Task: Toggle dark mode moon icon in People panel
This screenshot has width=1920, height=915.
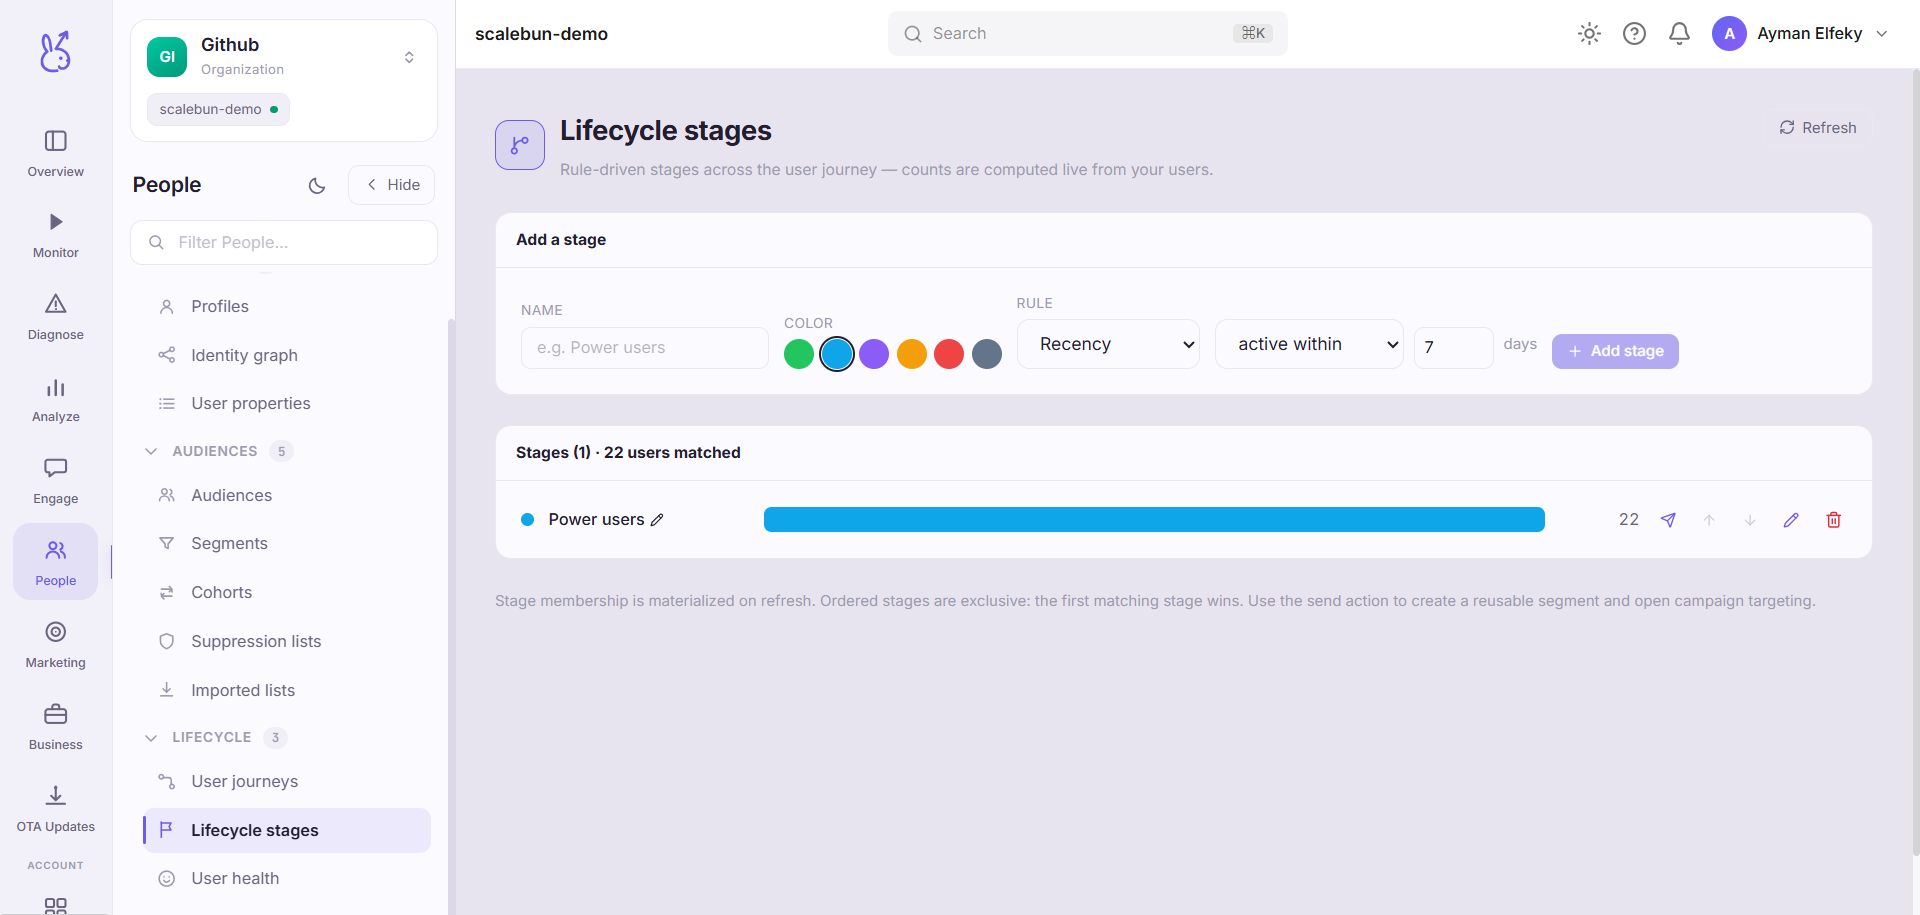Action: pos(317,185)
